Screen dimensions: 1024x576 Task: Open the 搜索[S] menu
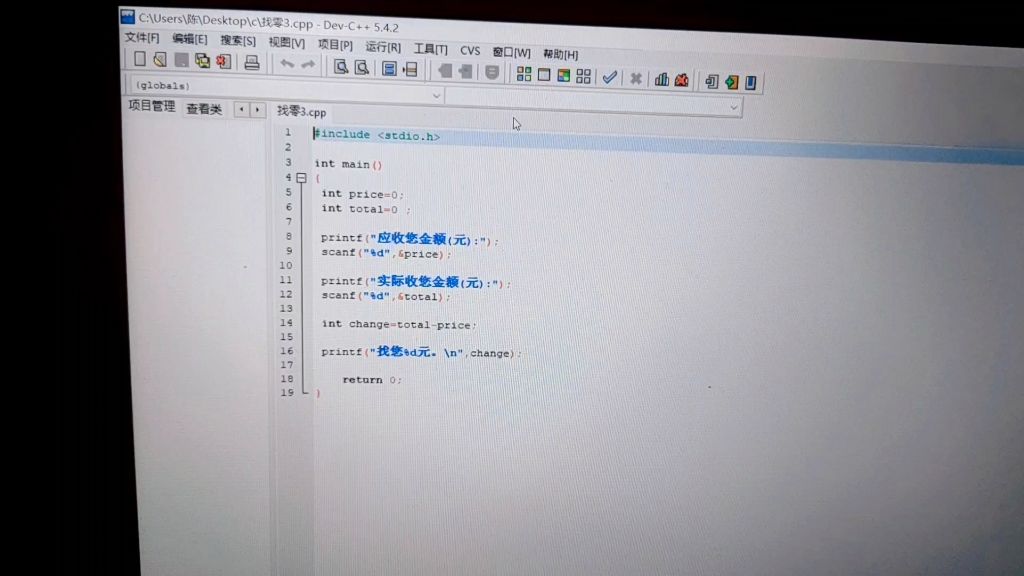[238, 40]
